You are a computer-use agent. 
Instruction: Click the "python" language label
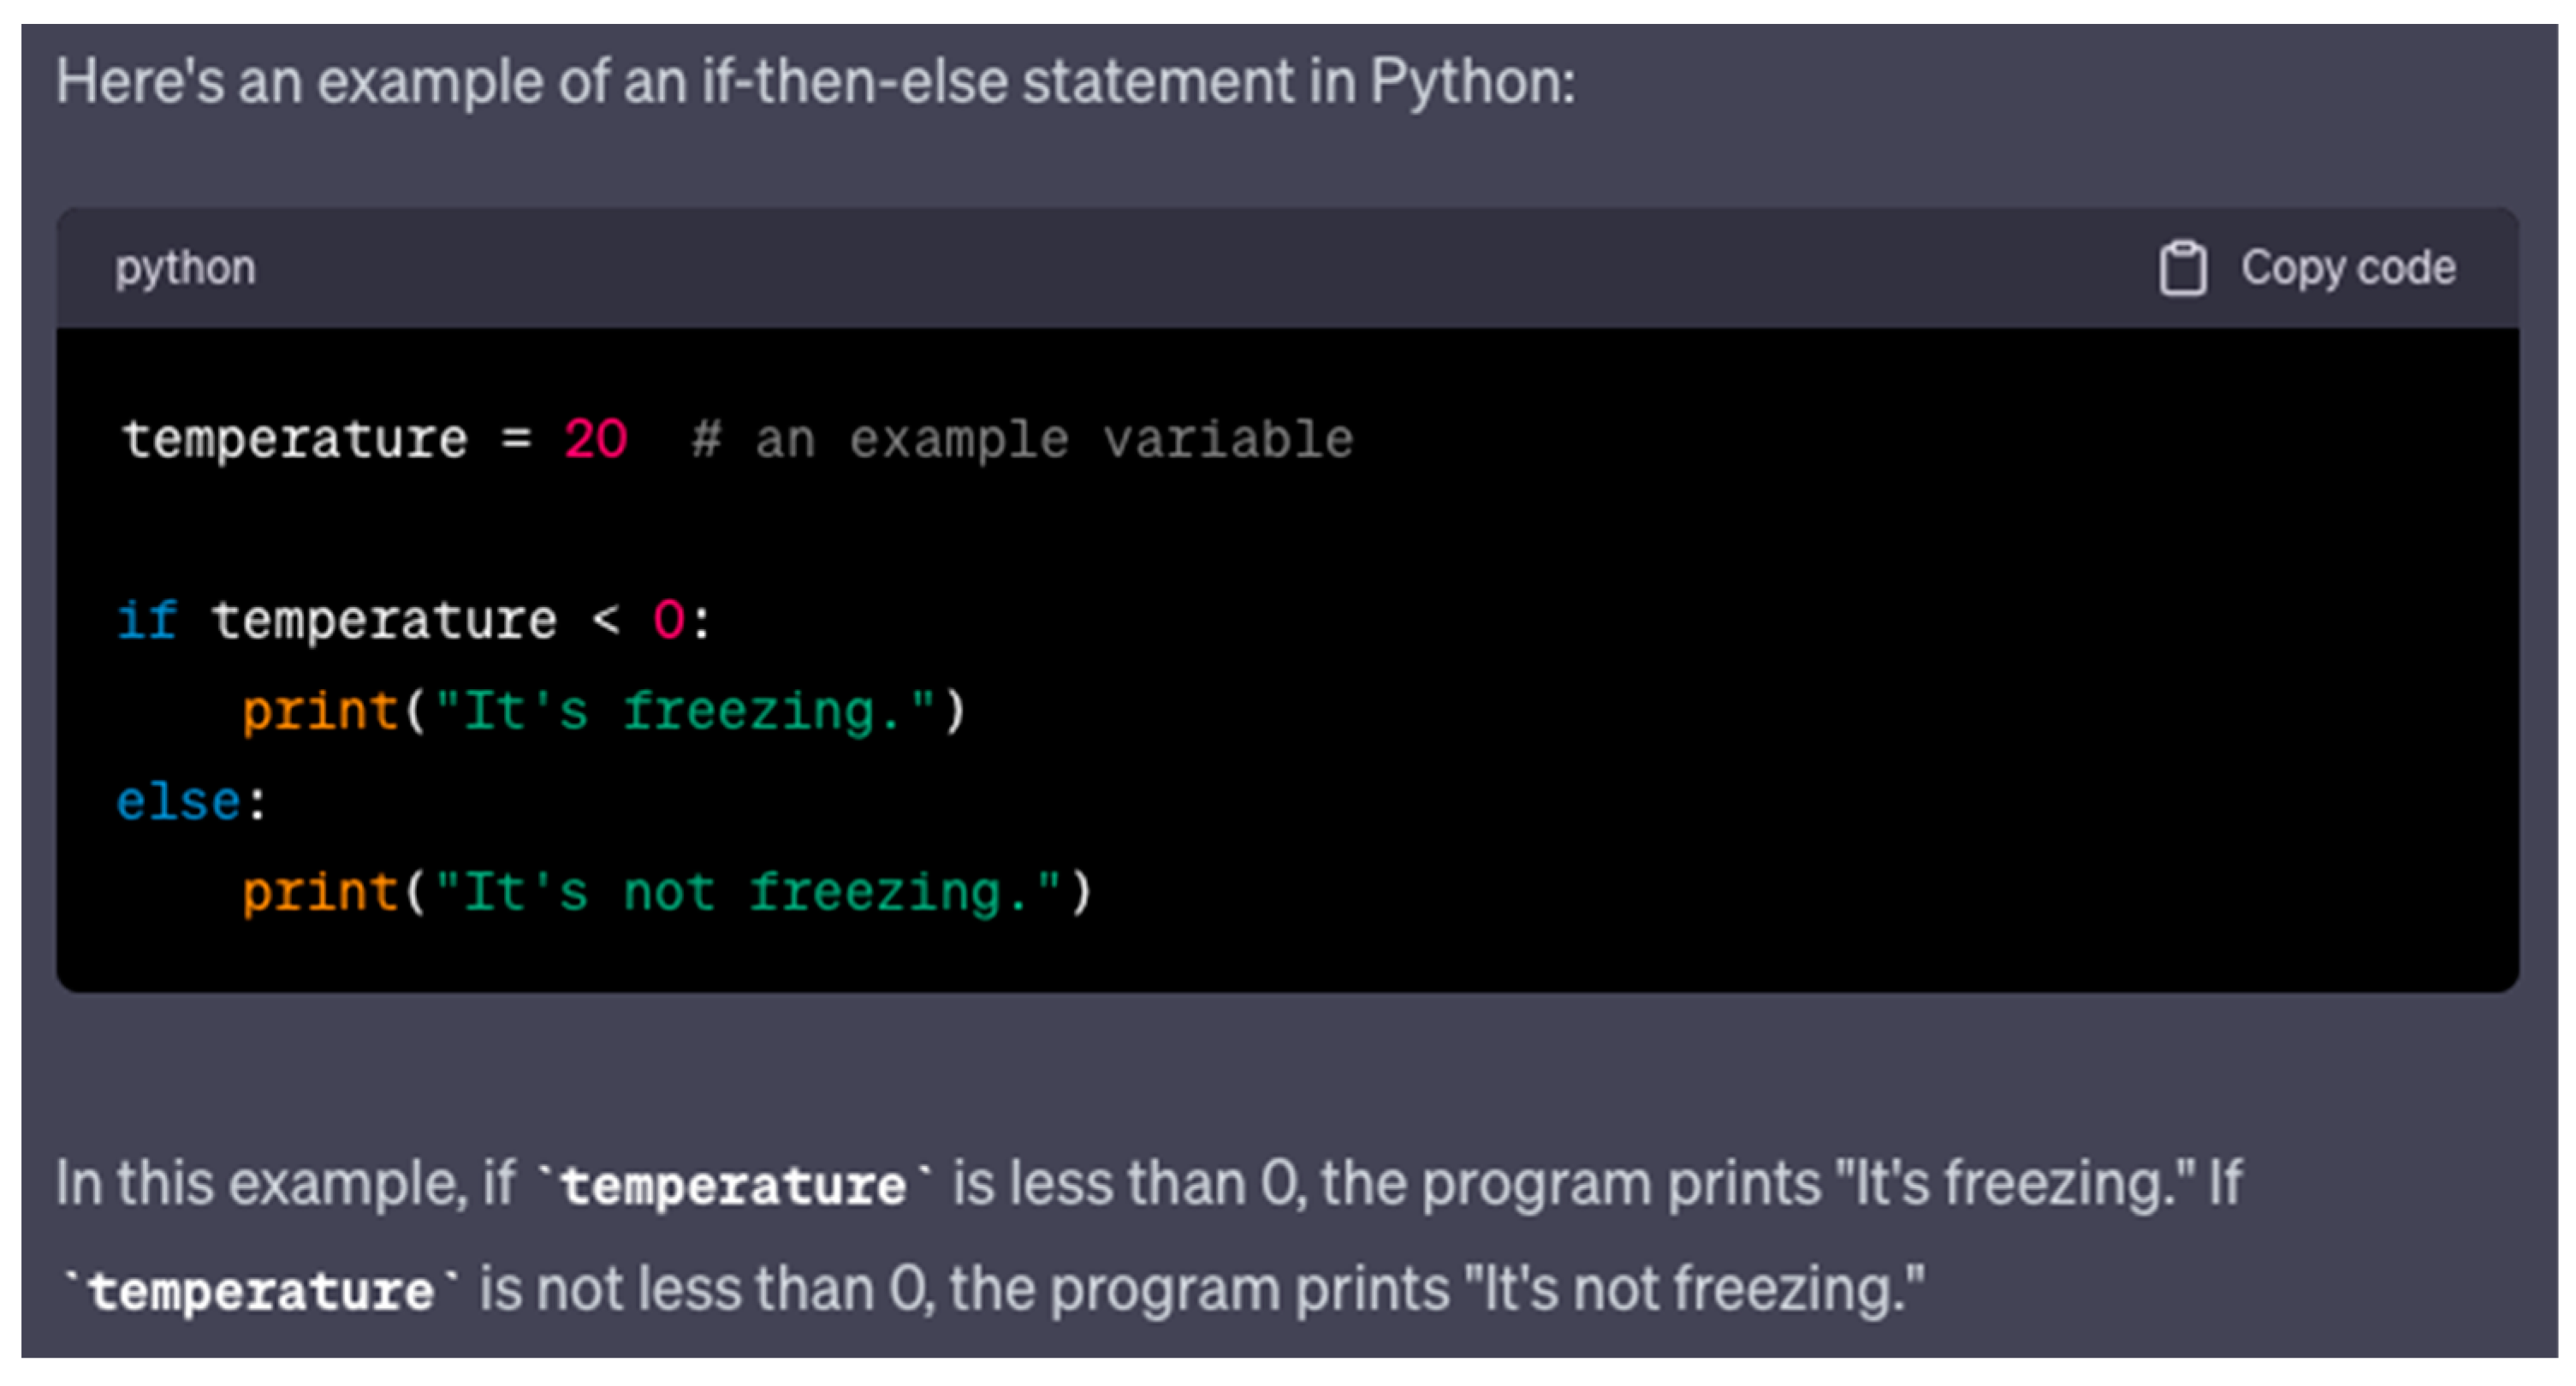(x=185, y=268)
